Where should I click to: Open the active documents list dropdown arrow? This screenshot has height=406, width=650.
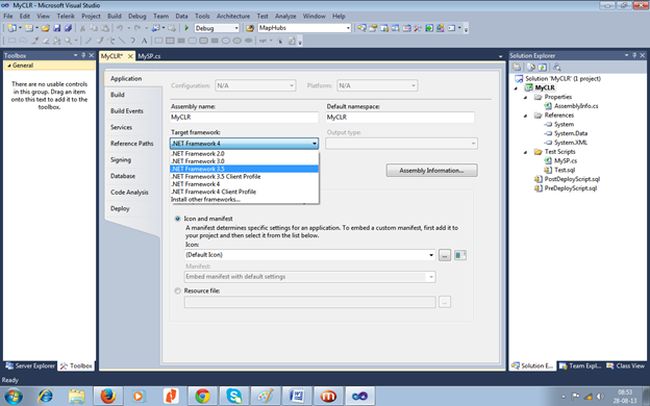[x=500, y=56]
